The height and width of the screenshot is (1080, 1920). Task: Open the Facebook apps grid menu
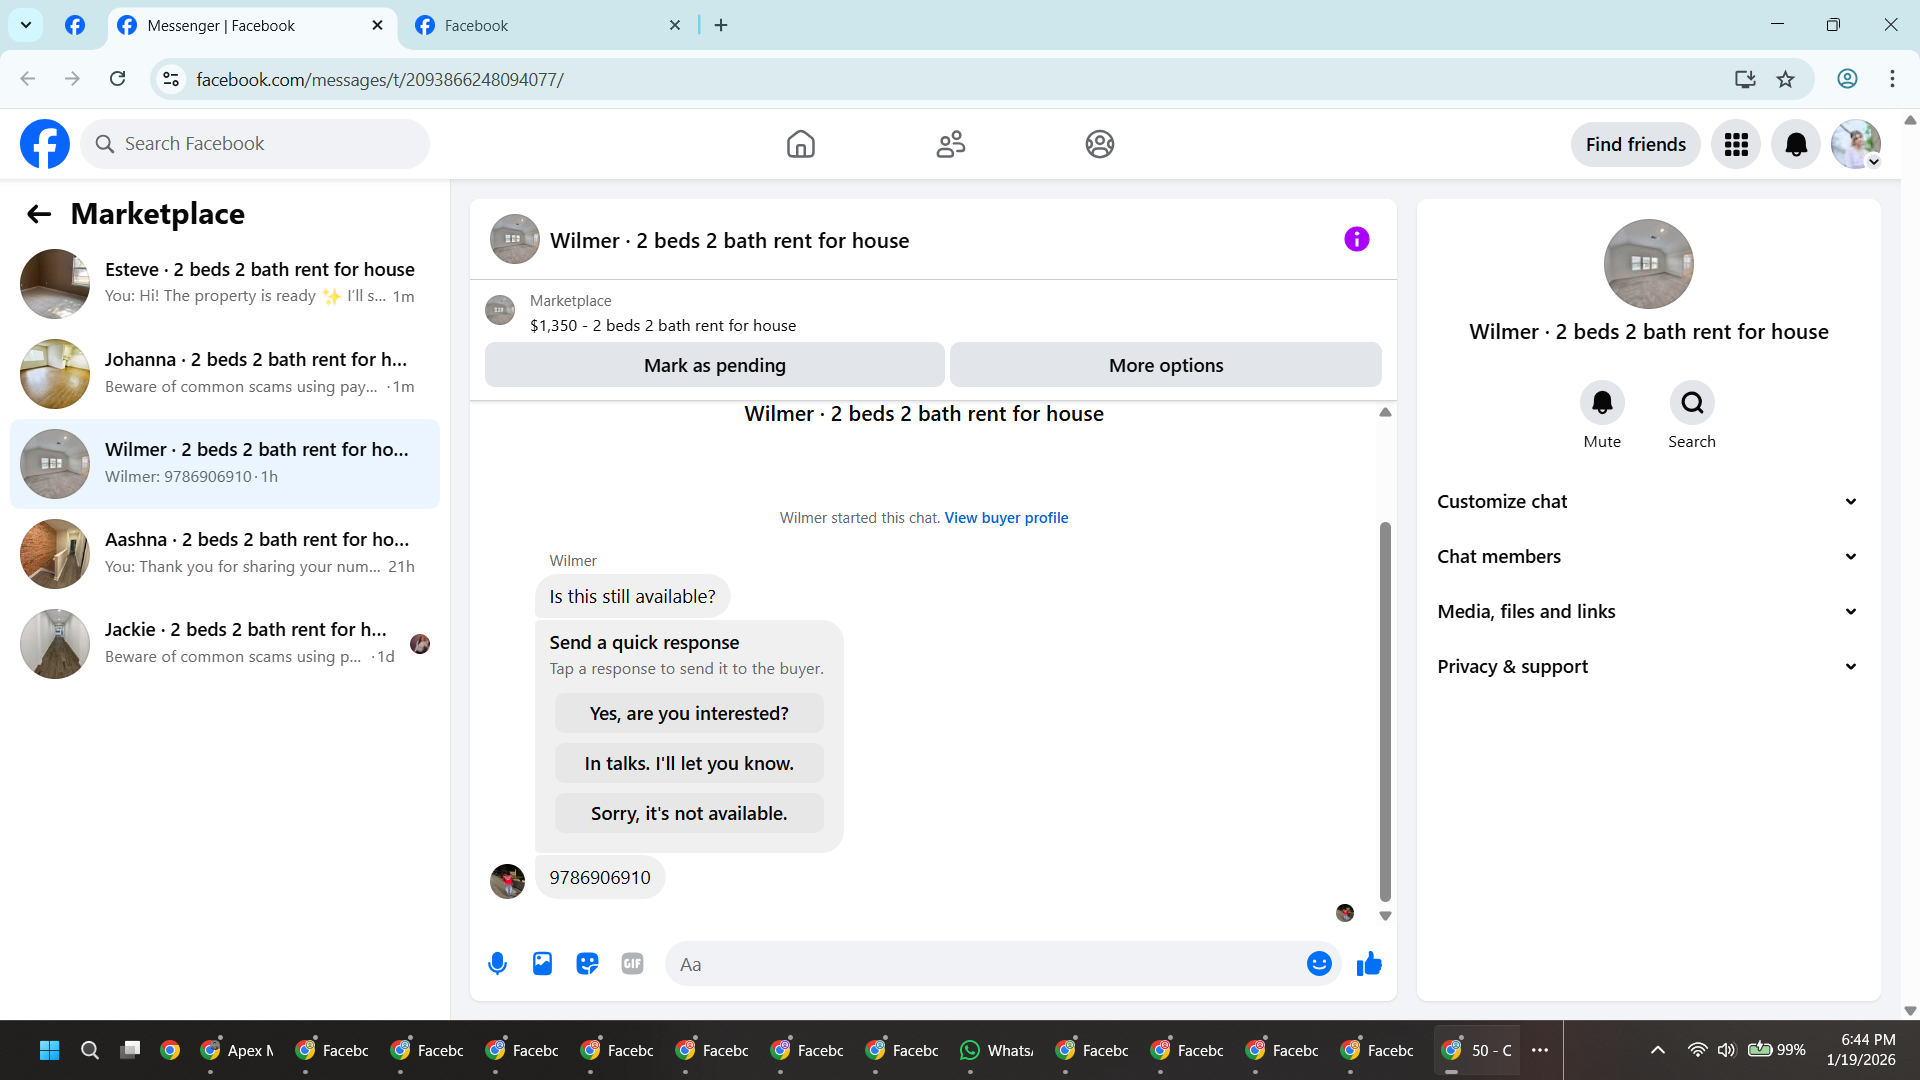(x=1736, y=145)
